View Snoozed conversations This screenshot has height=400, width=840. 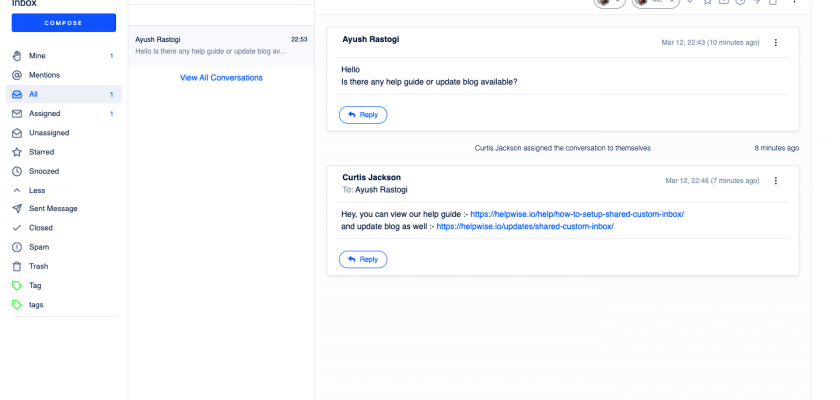44,171
